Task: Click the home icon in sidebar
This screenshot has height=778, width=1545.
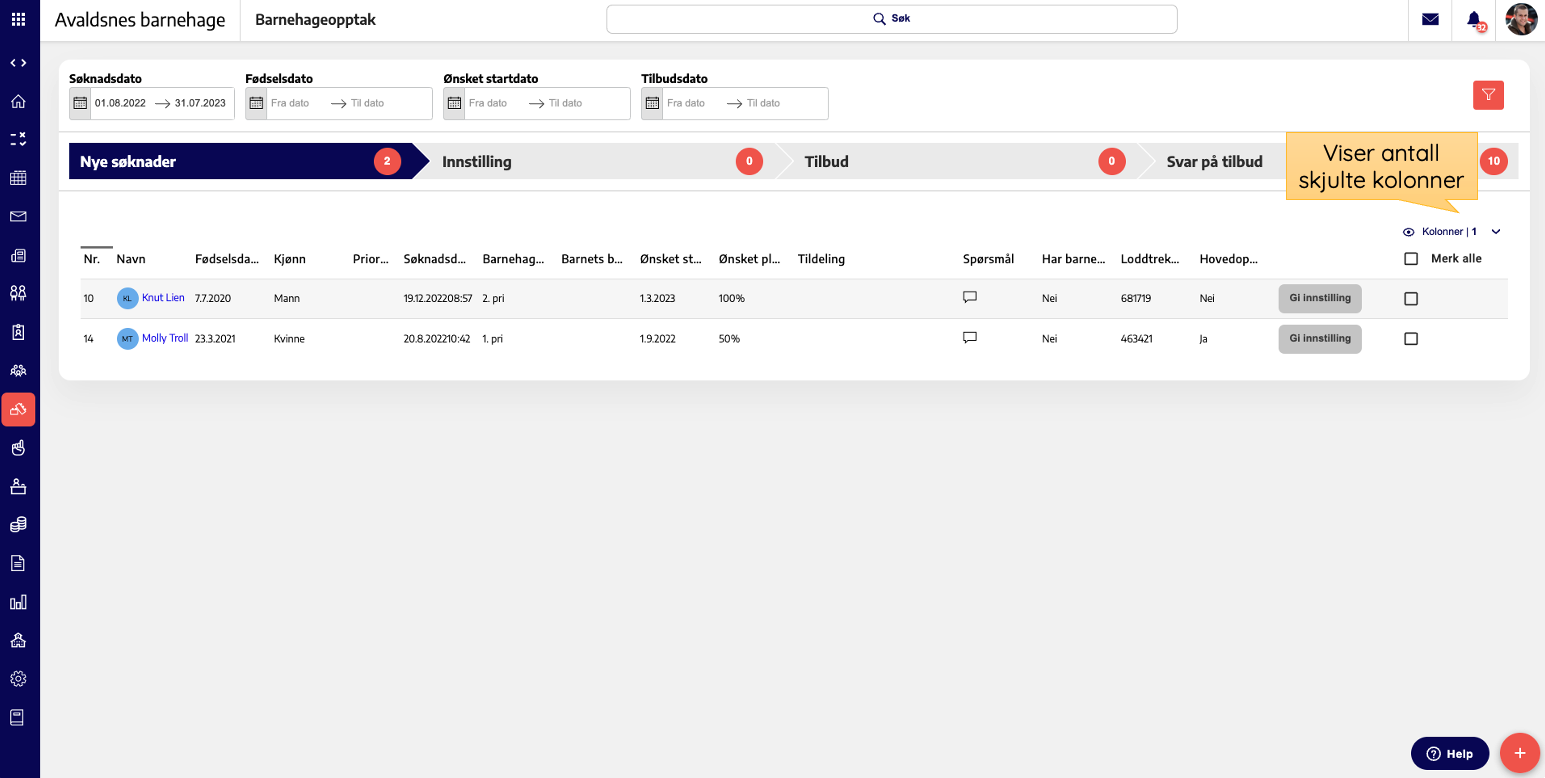Action: click(18, 101)
